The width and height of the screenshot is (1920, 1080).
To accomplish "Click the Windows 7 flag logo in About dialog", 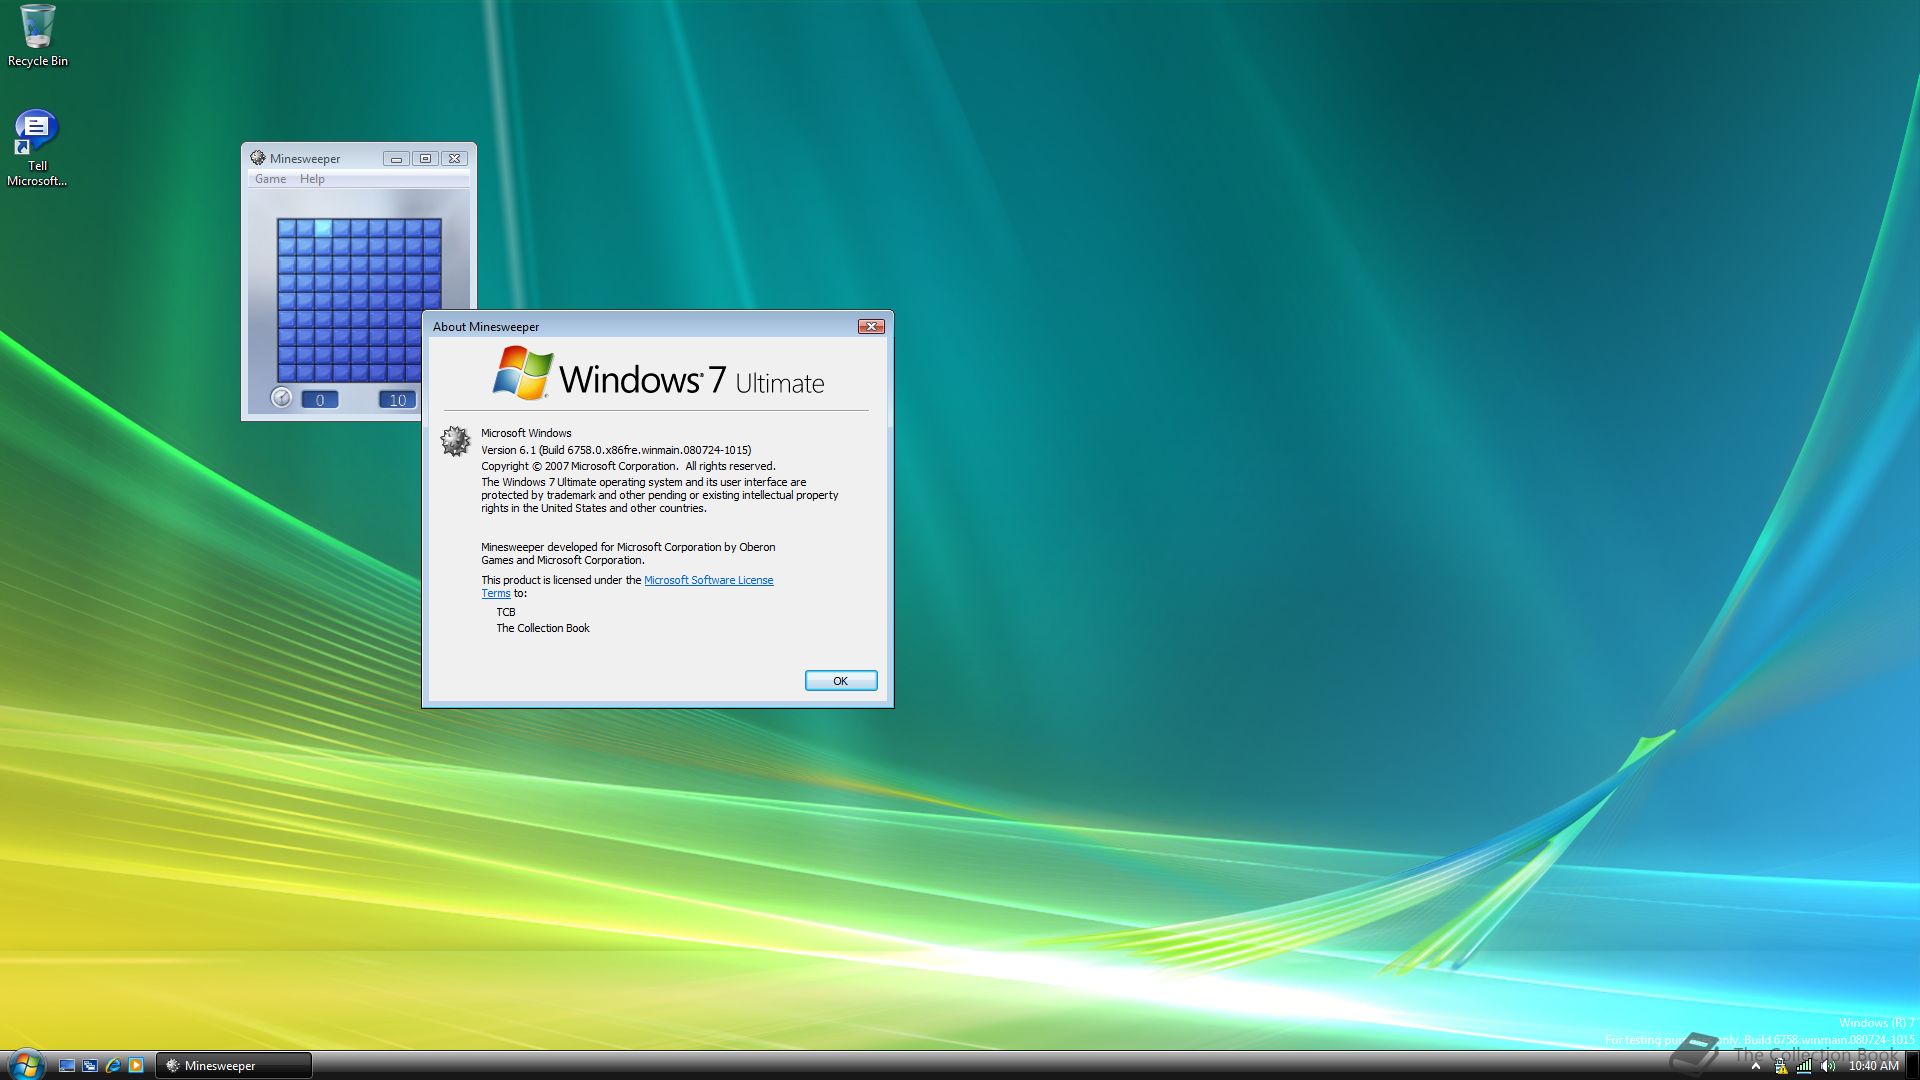I will [522, 373].
